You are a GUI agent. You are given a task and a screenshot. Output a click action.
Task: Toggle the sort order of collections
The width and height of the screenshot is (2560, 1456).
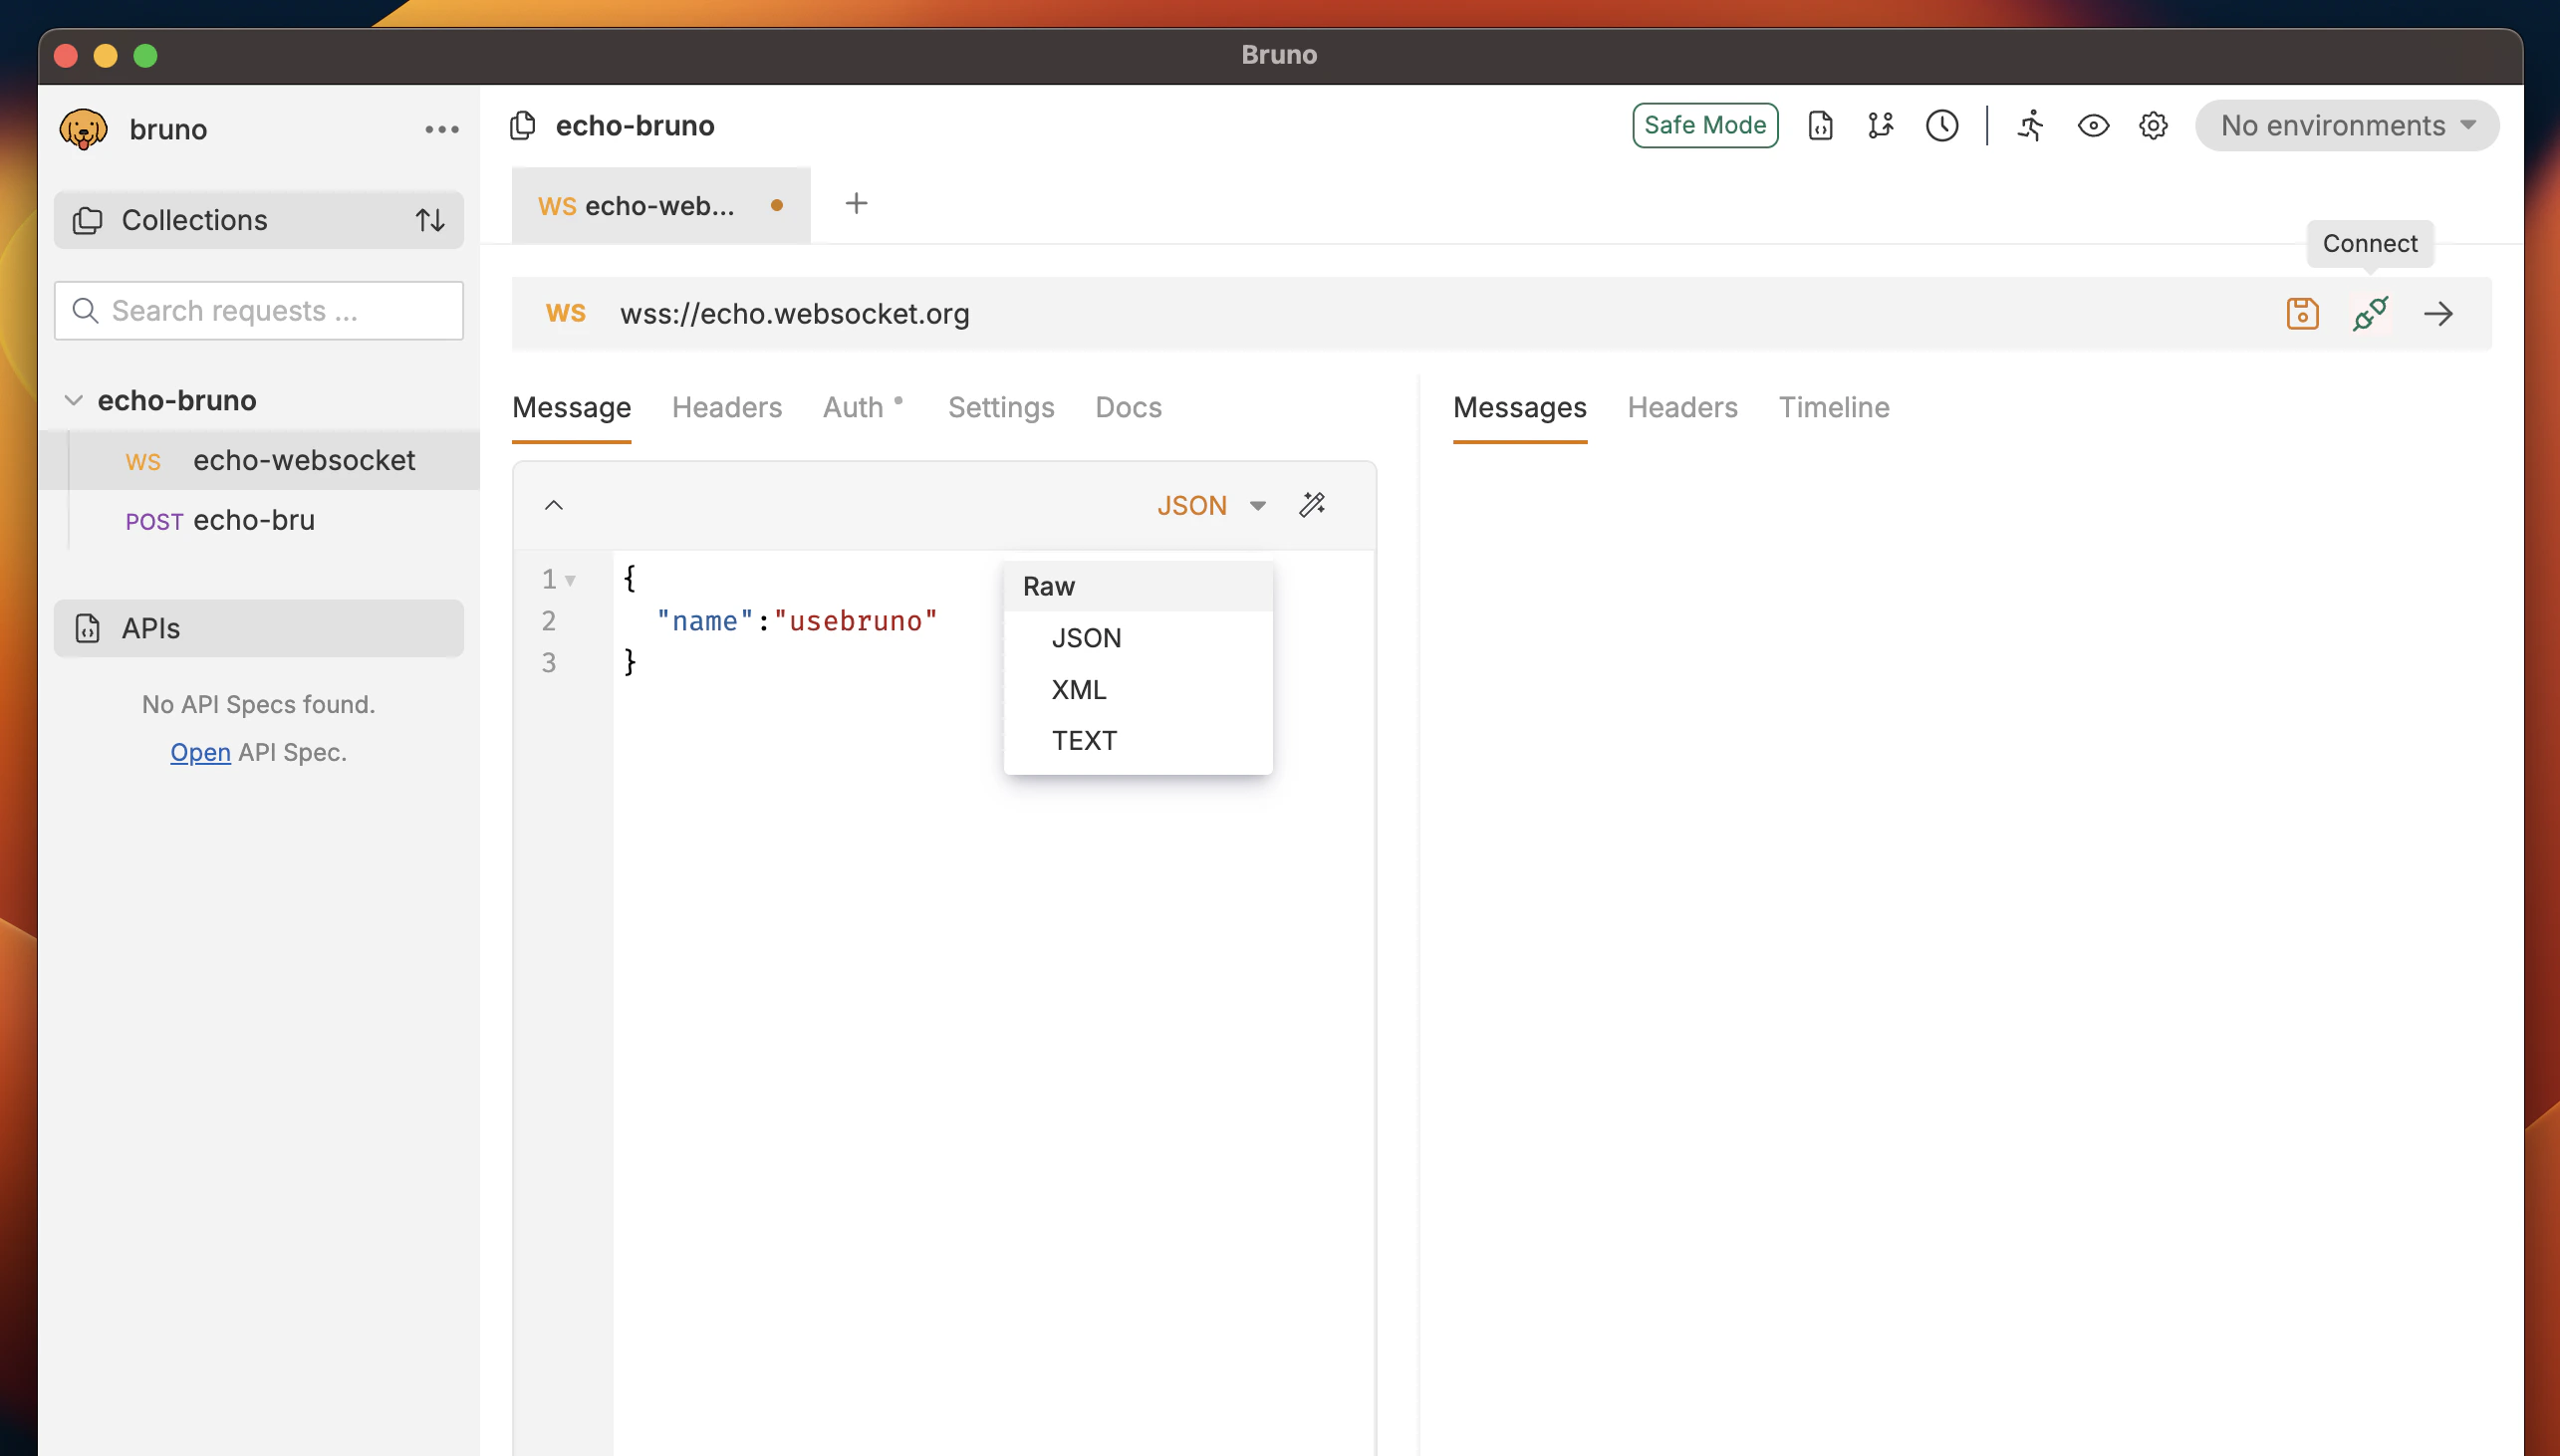[430, 219]
